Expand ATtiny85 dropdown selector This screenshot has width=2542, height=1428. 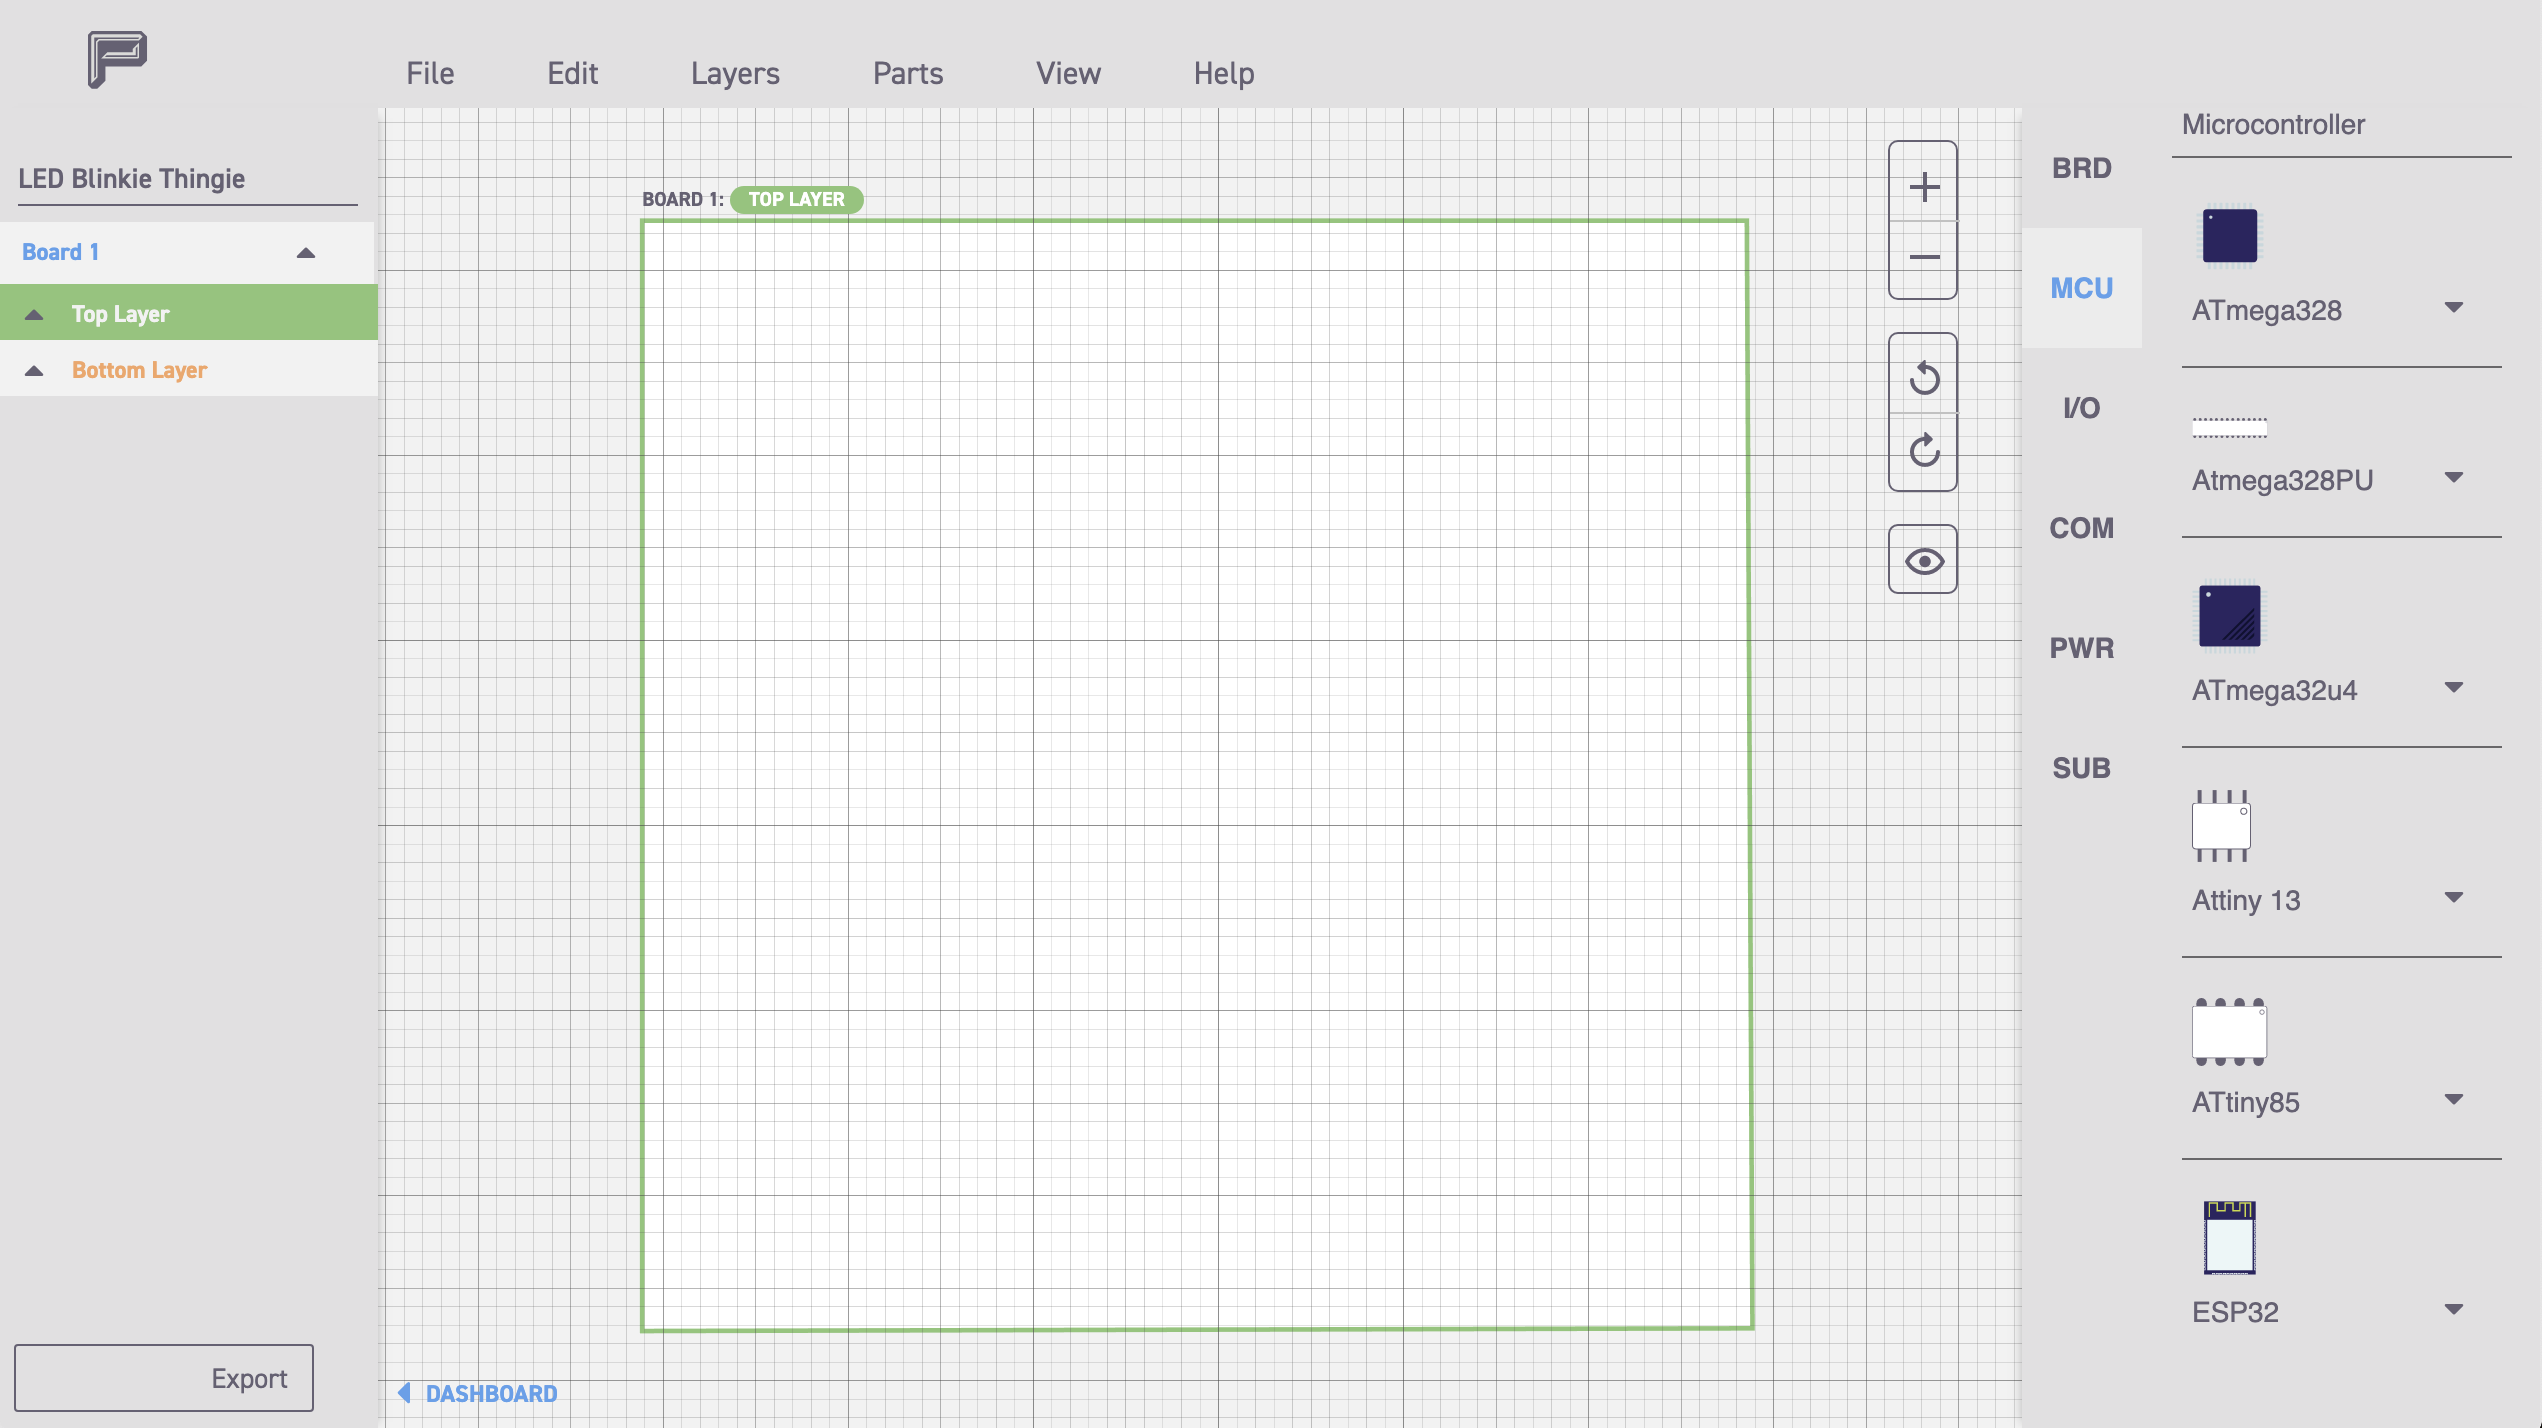pos(2456,1102)
